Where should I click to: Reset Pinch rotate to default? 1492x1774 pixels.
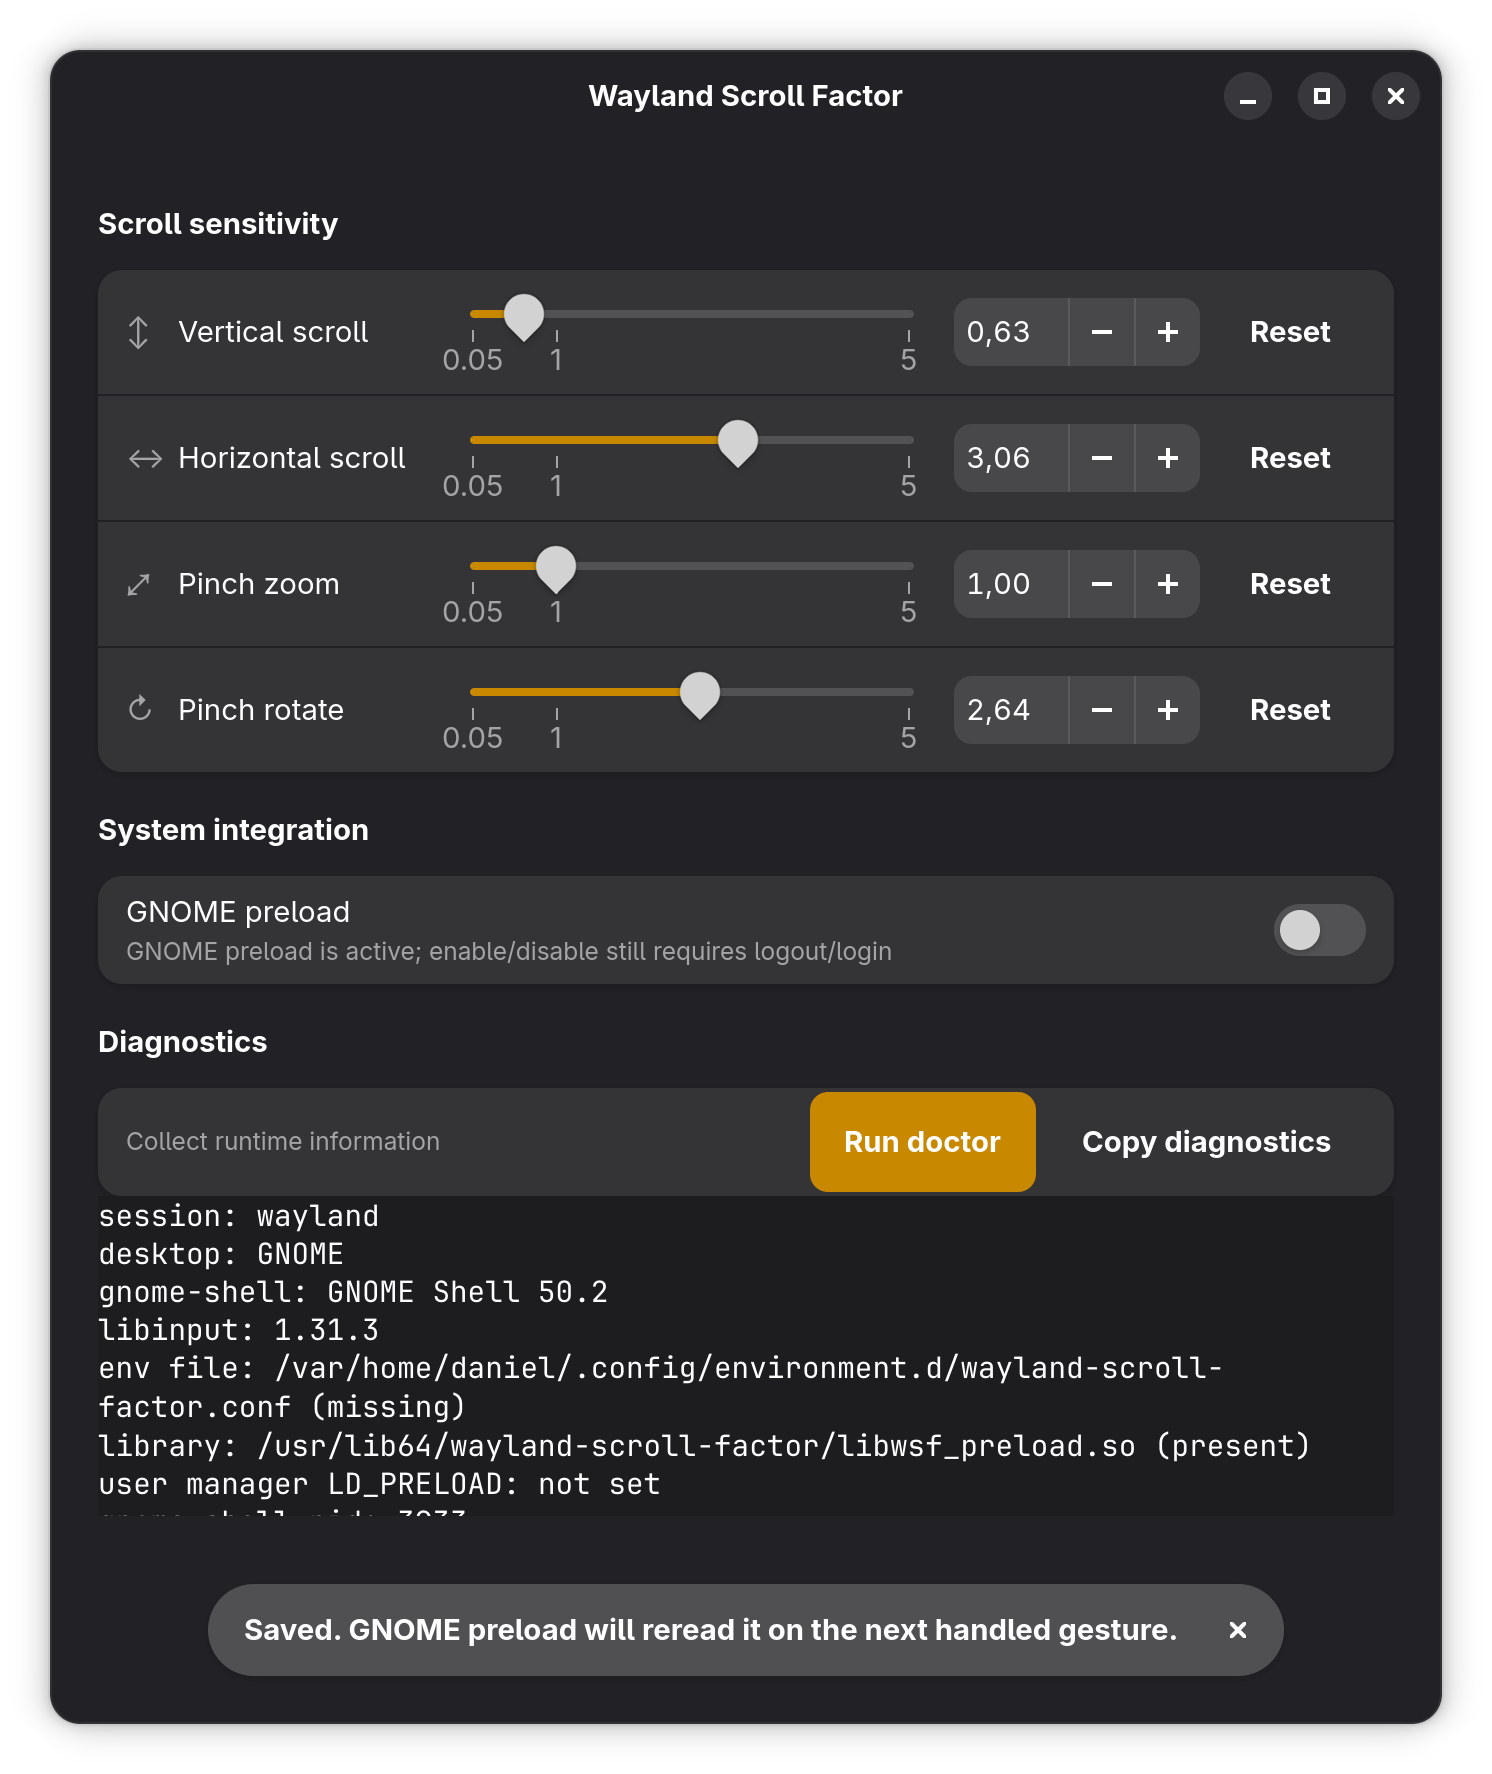1290,710
